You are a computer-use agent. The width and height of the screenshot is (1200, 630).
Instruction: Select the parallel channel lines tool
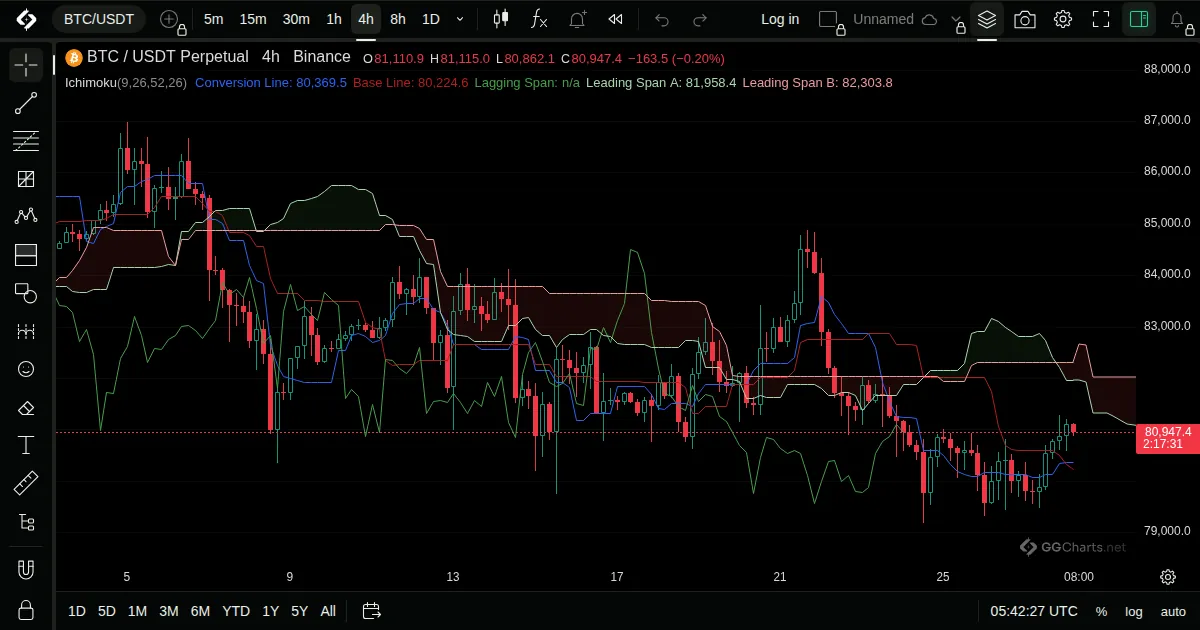(26, 141)
